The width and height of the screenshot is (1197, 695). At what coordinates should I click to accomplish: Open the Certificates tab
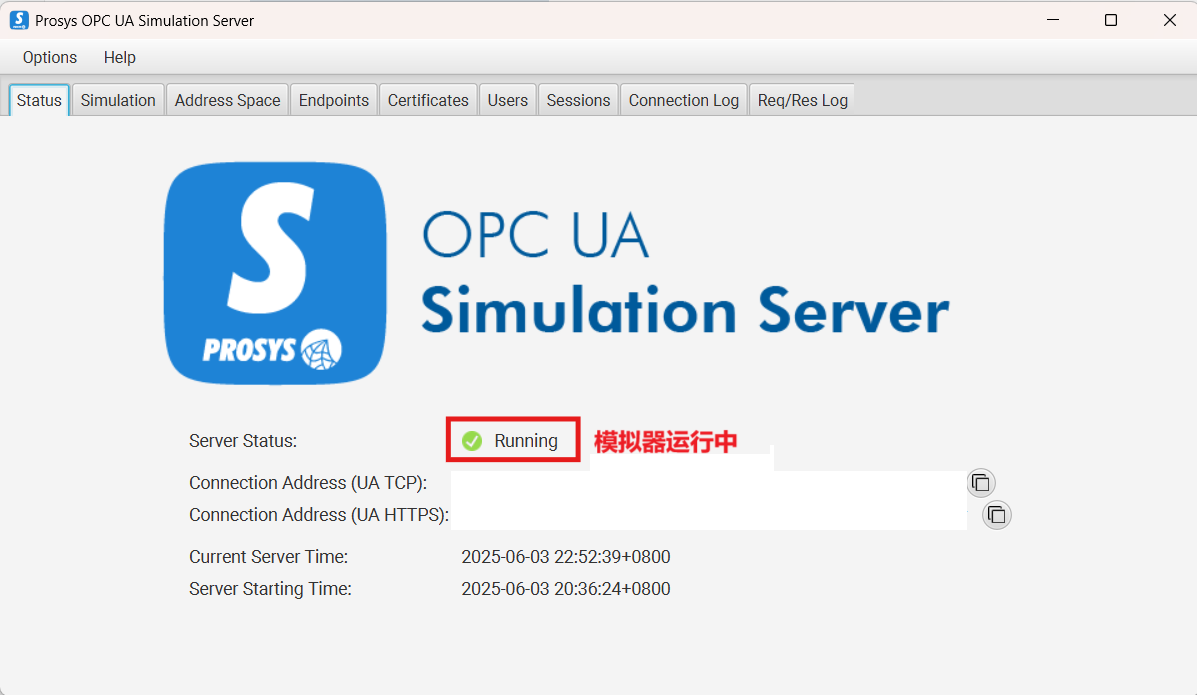[428, 100]
